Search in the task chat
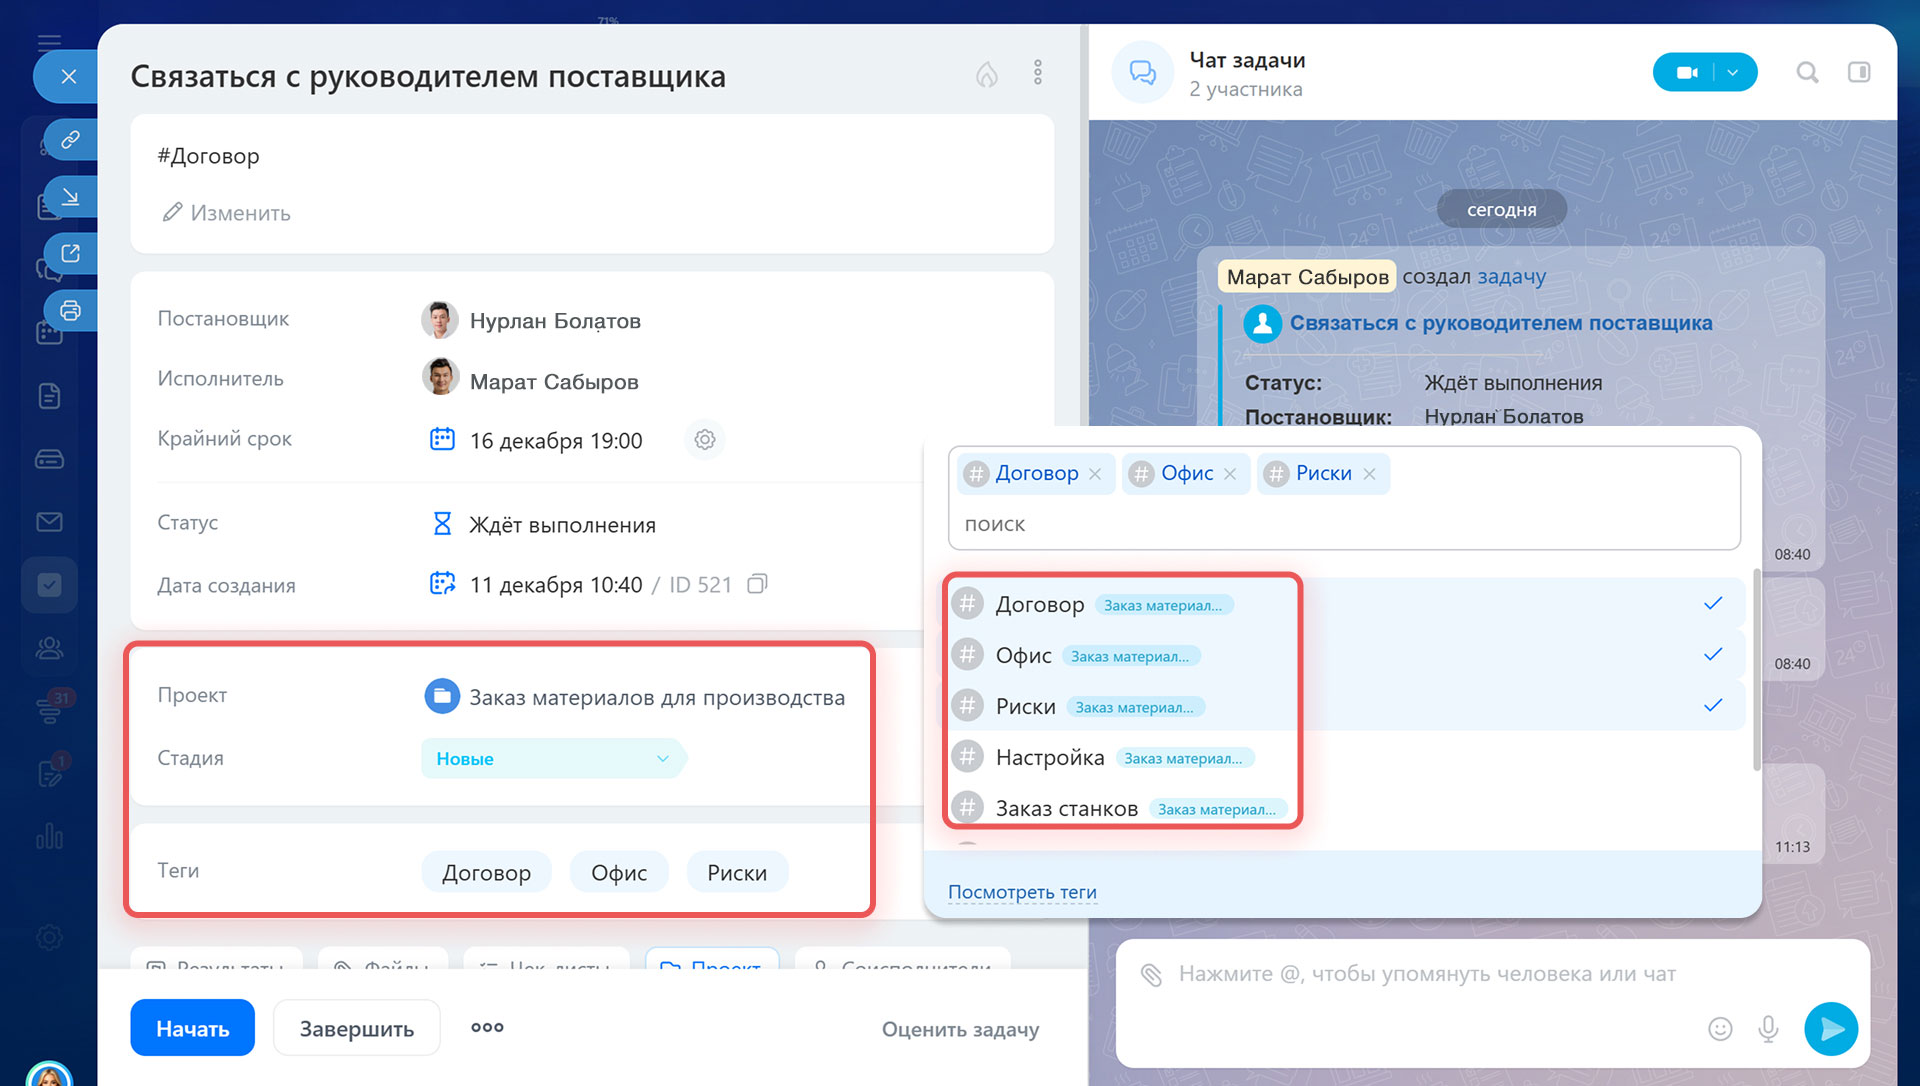Screen dimensions: 1920x1086 coord(1806,72)
